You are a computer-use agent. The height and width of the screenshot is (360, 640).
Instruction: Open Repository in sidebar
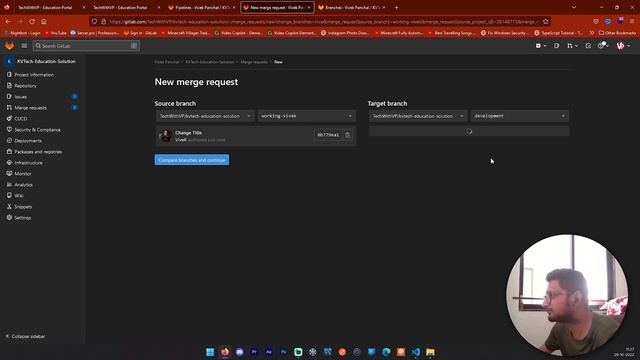point(25,86)
